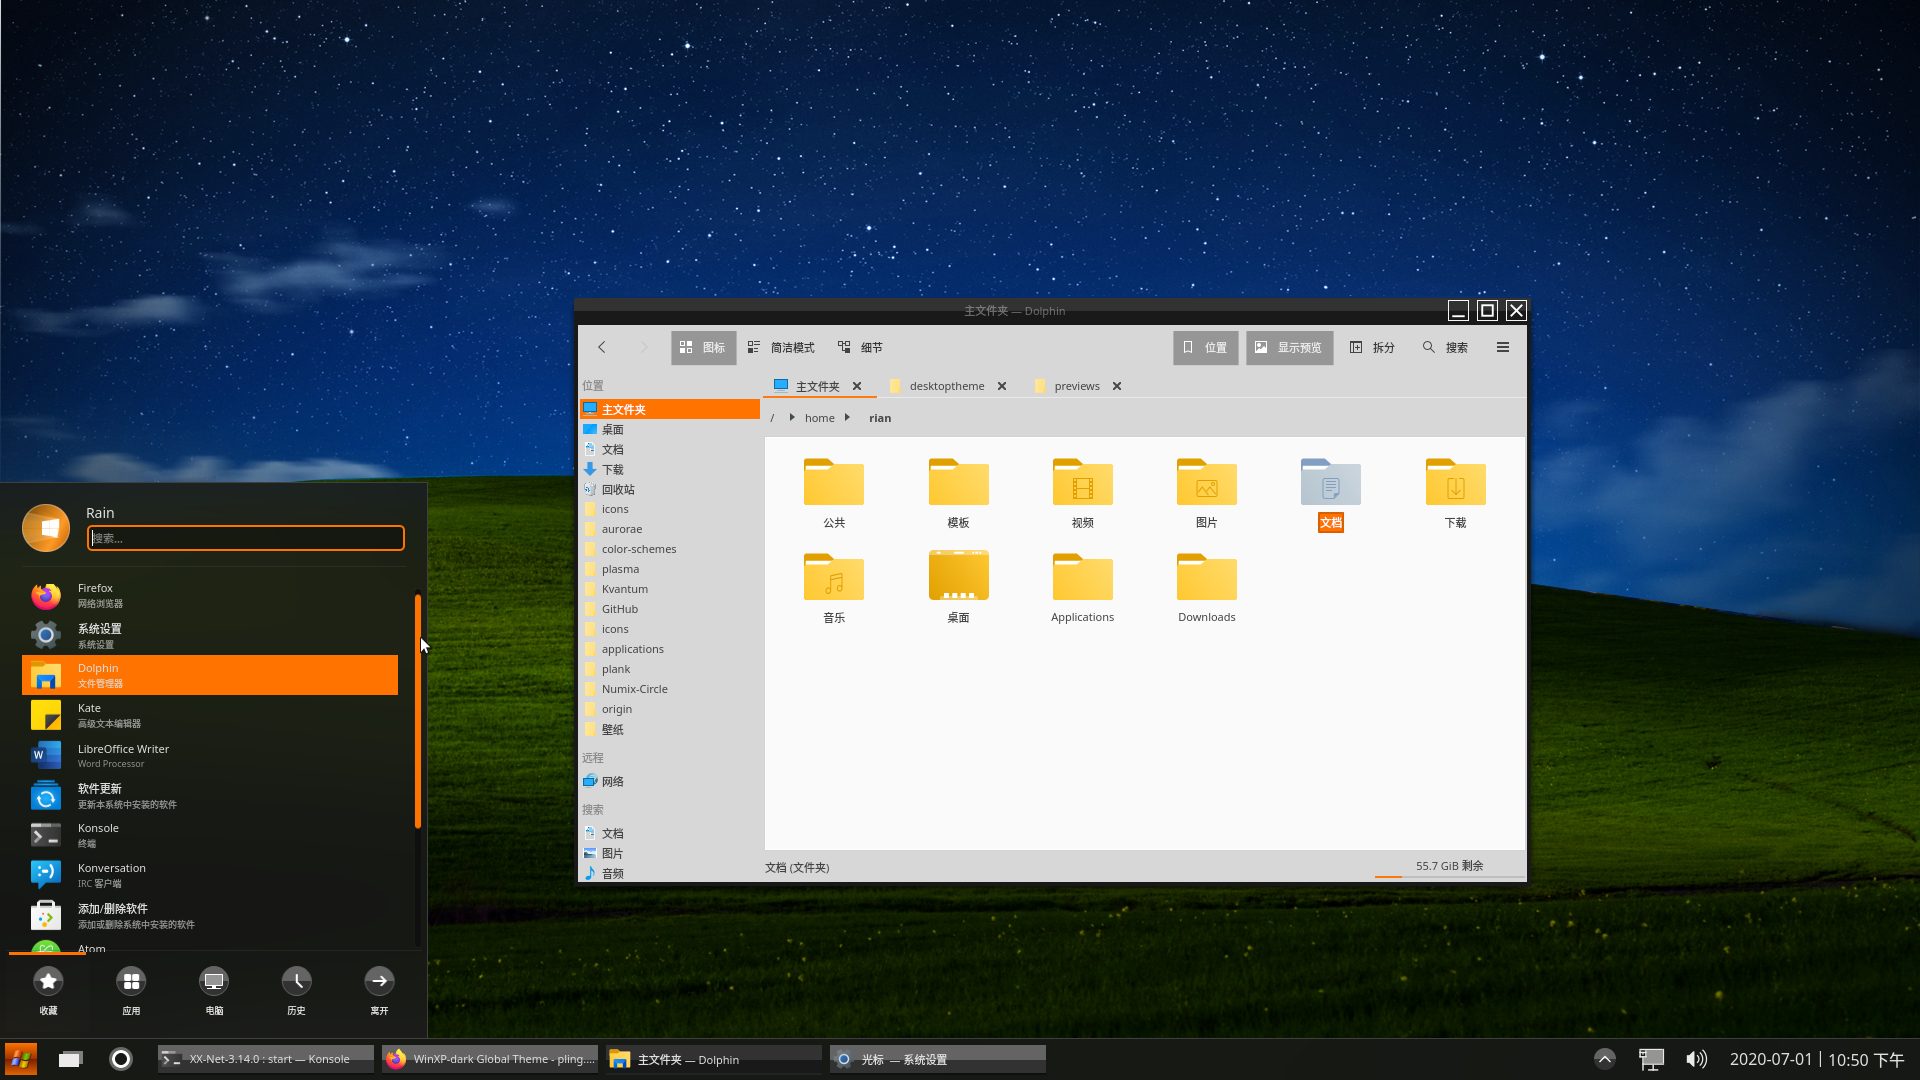Open System Settings from start menu
1920x1080 pixels.
[x=210, y=635]
